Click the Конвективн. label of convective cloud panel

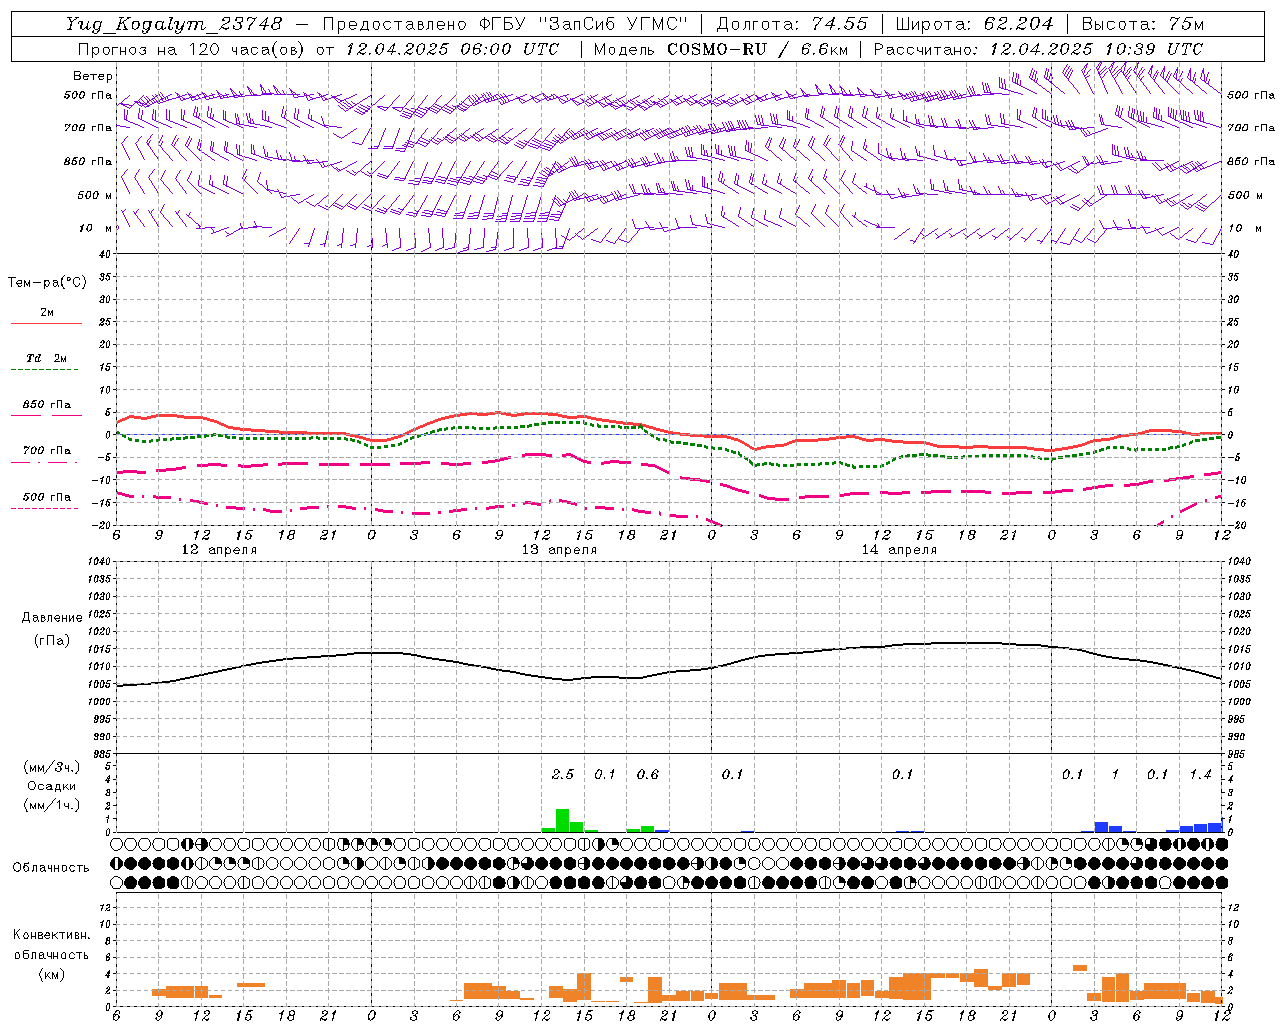[x=52, y=935]
